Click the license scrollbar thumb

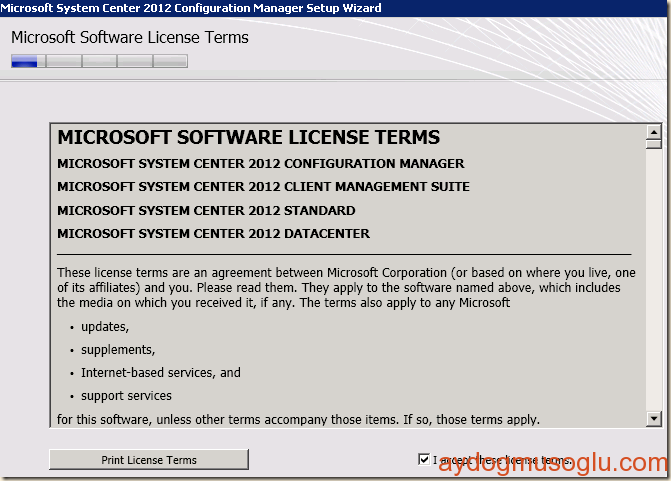pos(653,144)
